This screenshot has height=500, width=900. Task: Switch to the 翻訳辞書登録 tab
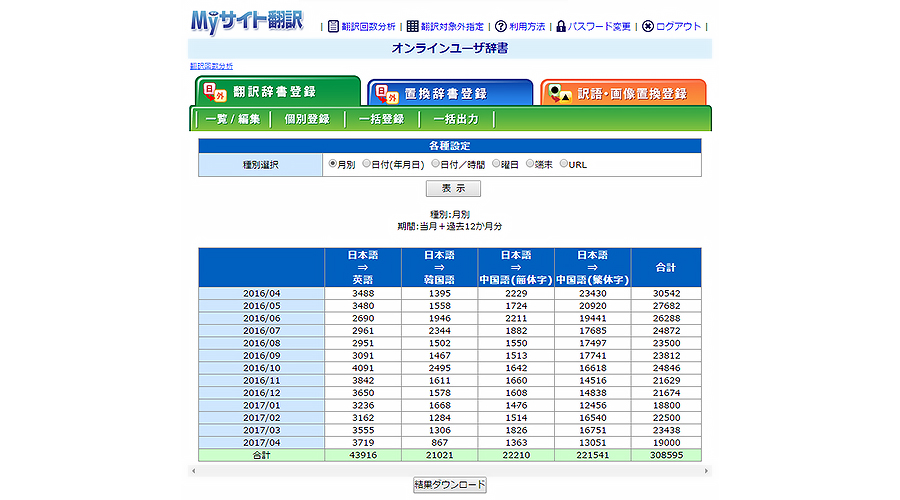(x=278, y=91)
